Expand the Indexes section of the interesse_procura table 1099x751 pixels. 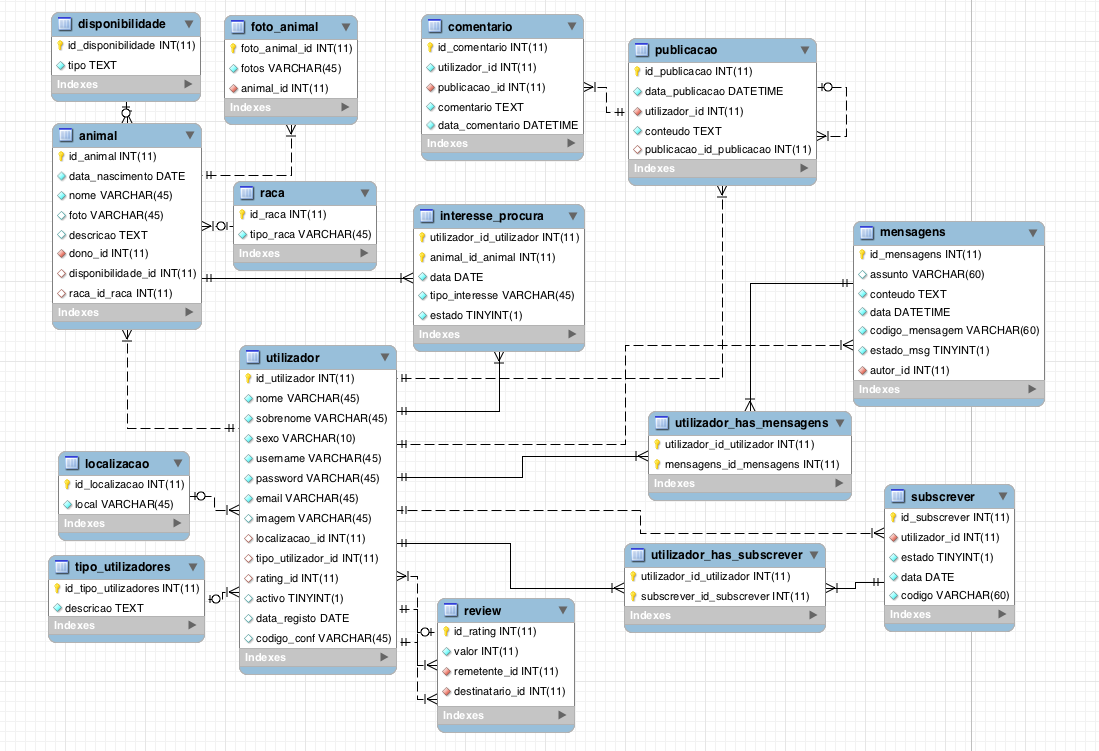pyautogui.click(x=572, y=335)
